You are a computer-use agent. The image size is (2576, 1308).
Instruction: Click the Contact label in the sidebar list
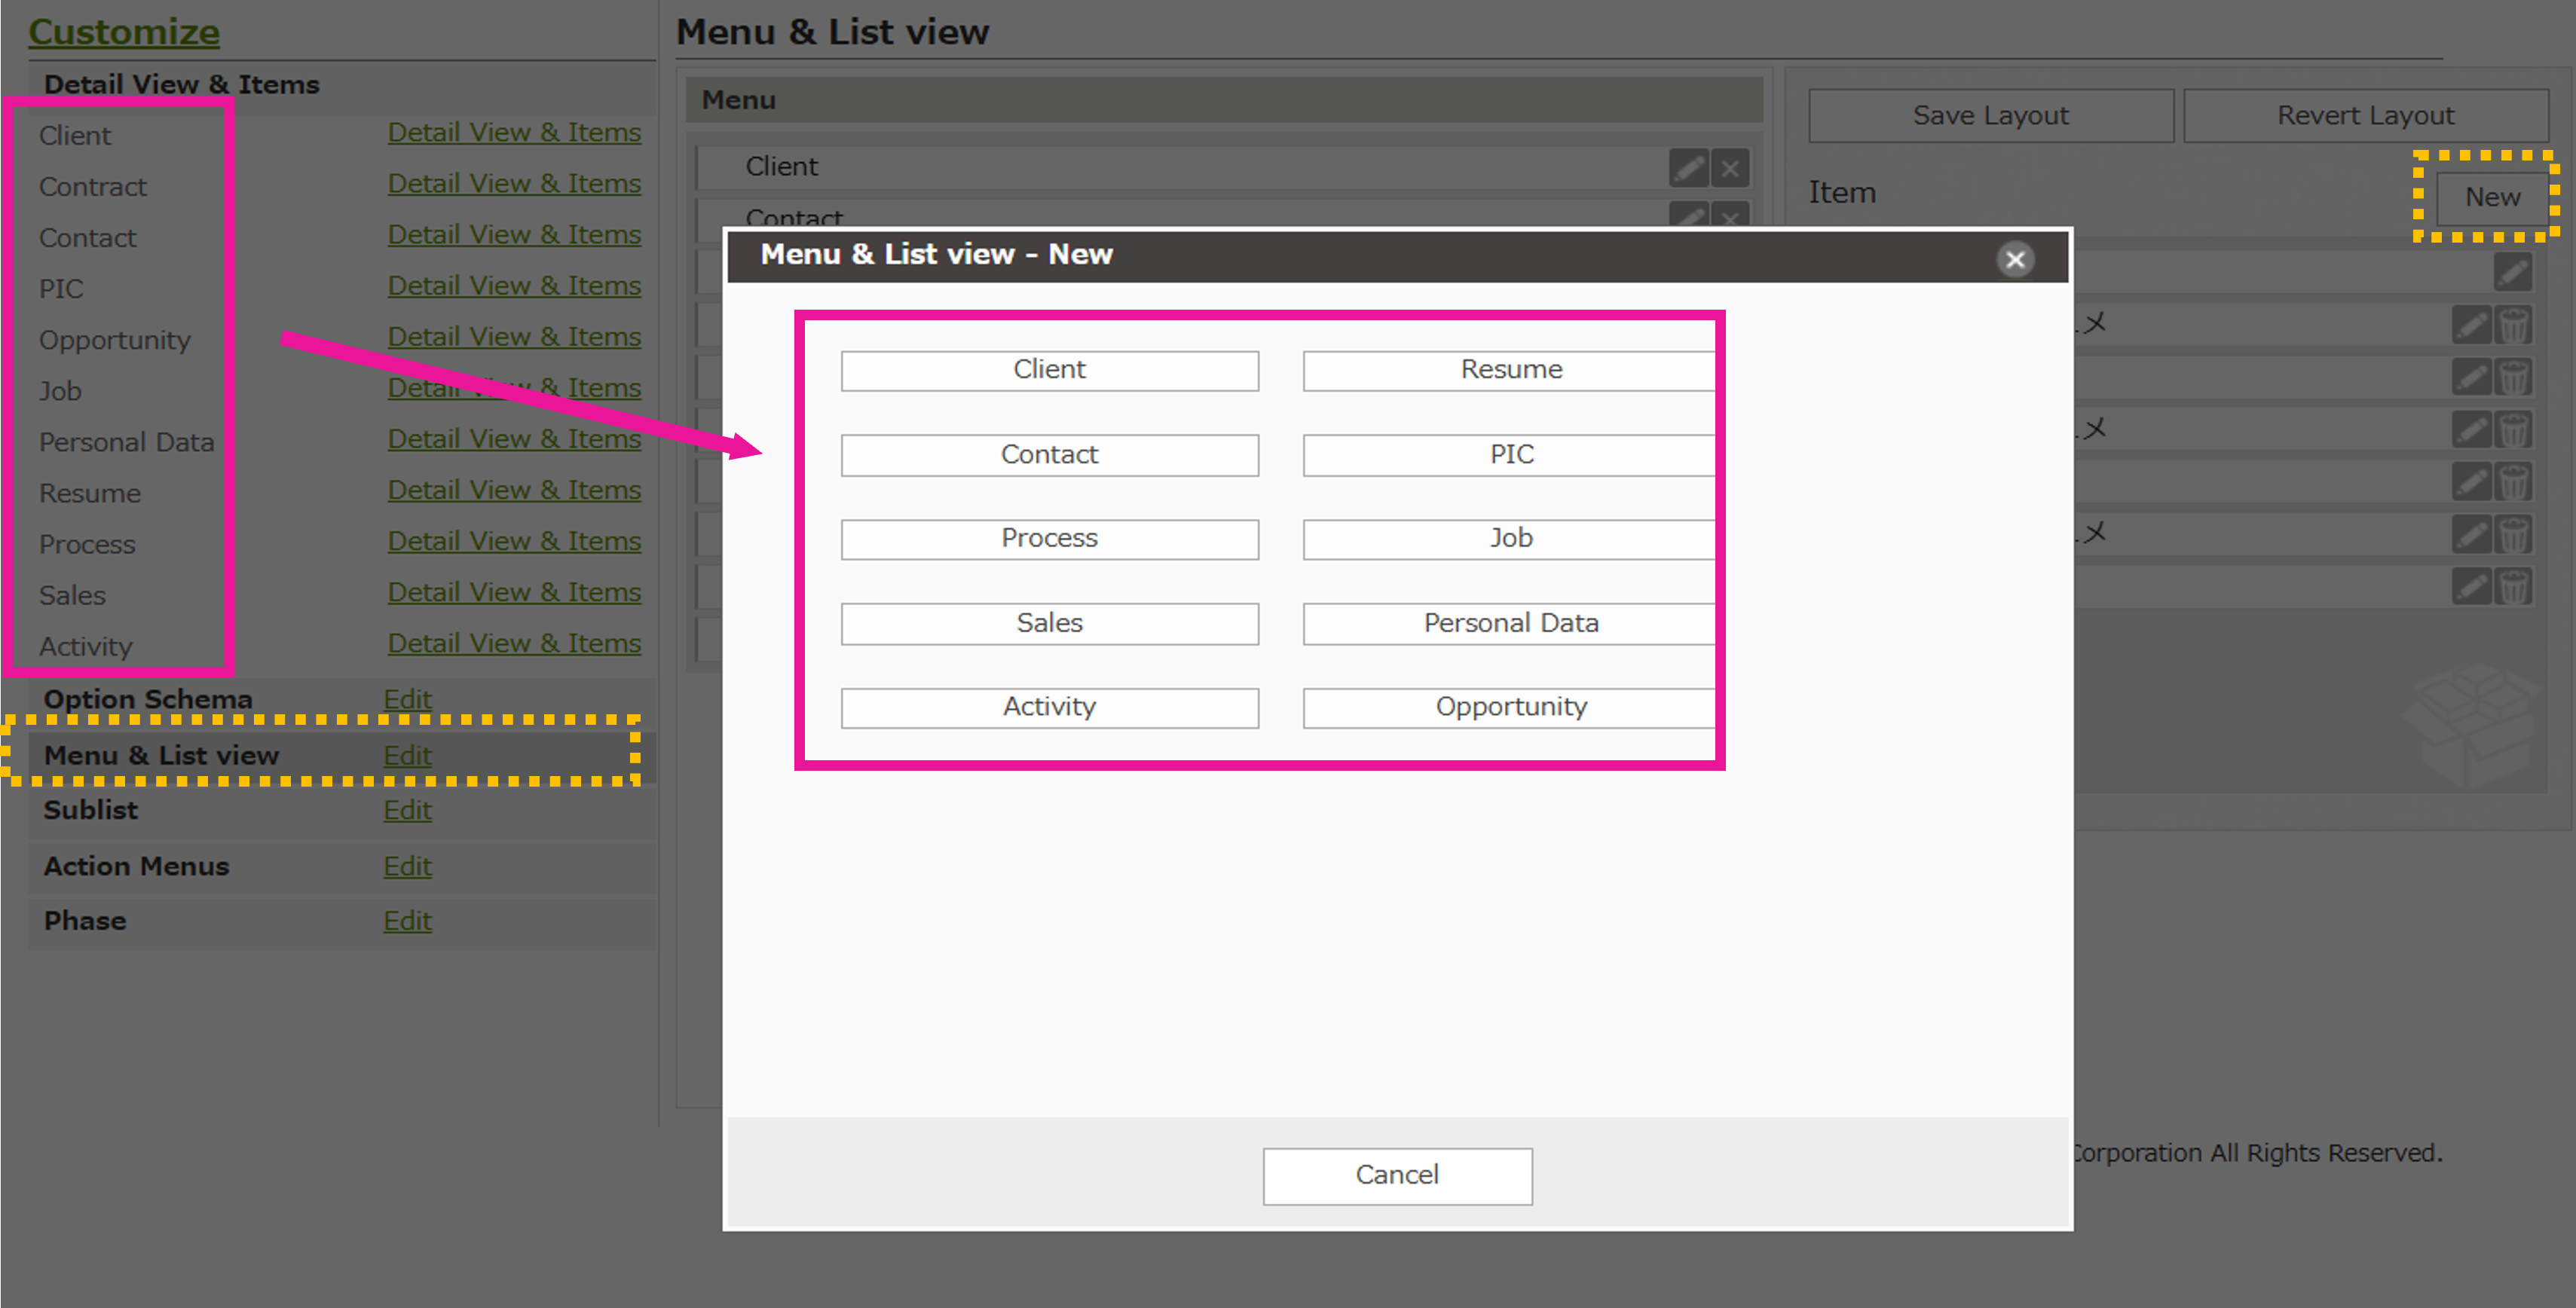87,238
